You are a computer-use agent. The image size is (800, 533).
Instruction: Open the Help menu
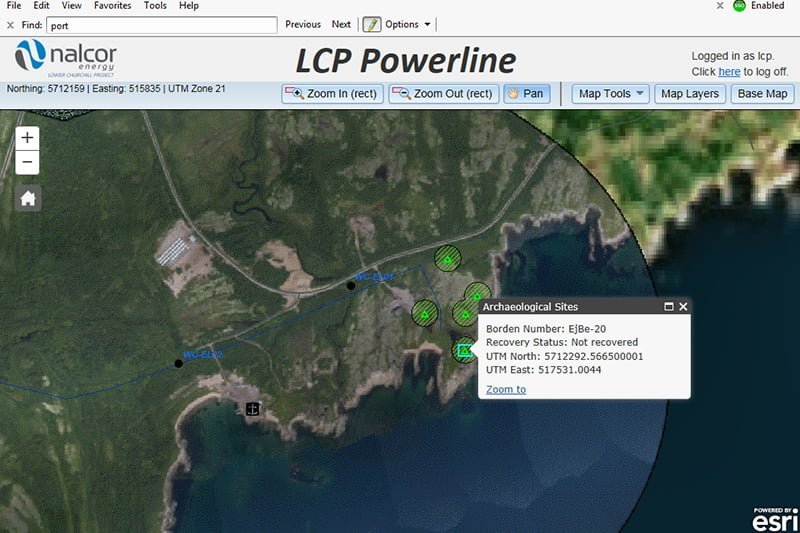(189, 6)
